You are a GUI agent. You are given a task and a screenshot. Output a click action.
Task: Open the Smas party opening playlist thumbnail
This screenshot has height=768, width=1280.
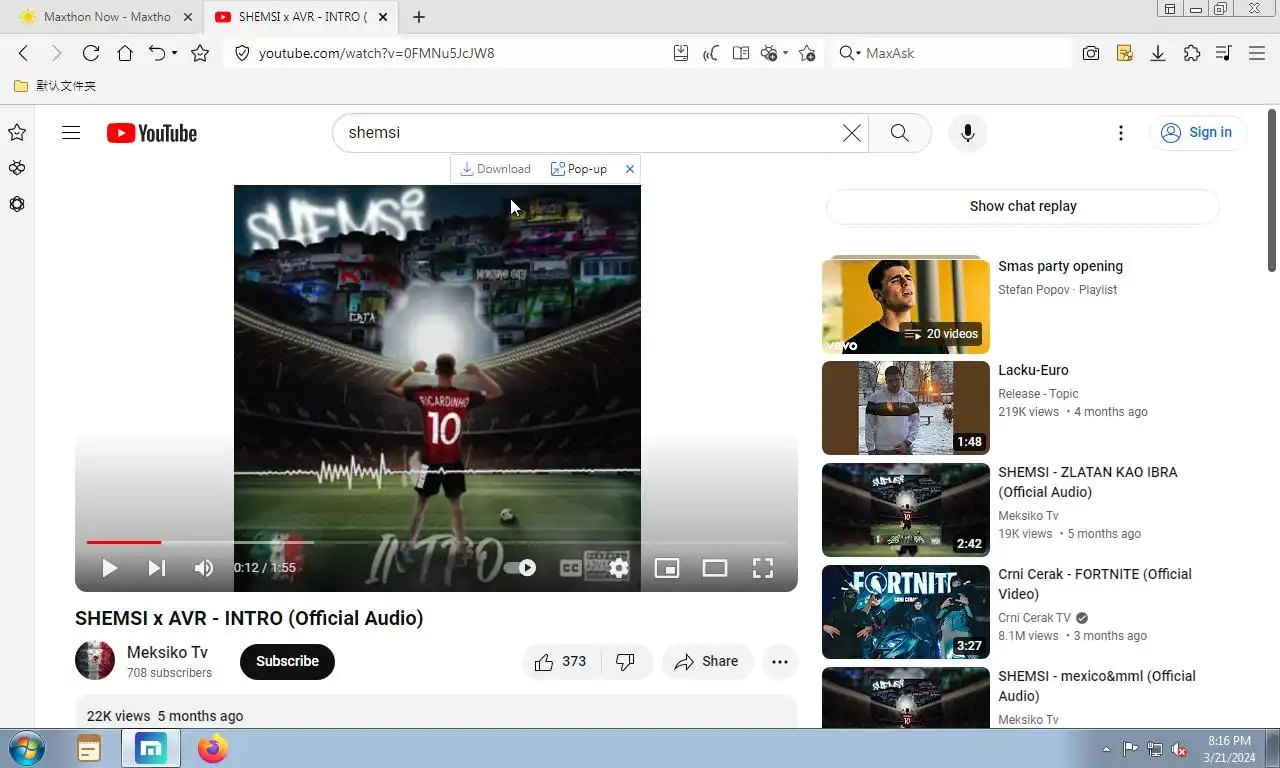click(906, 307)
